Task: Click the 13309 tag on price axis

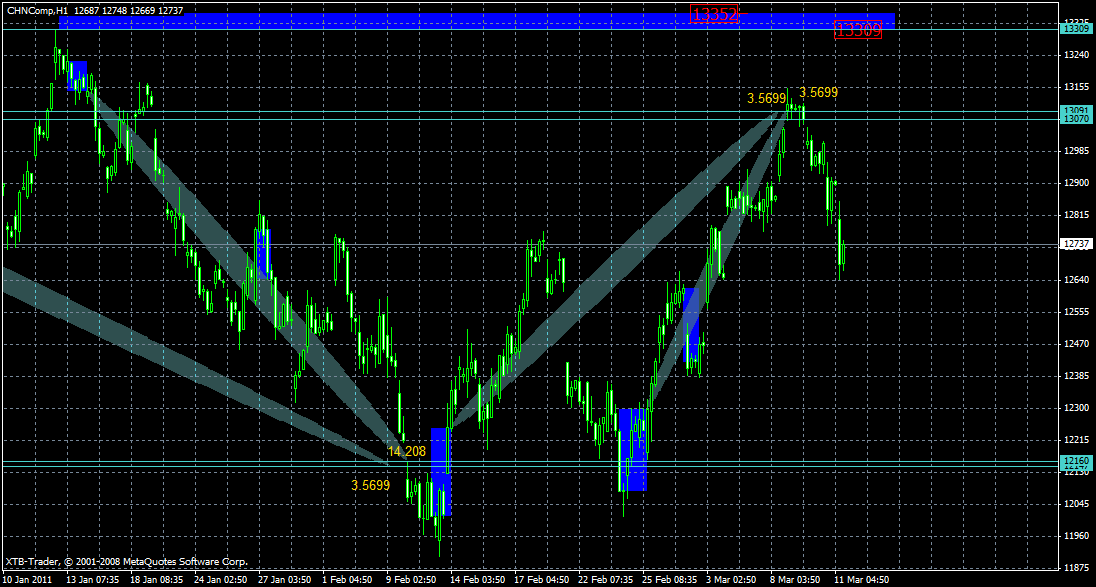Action: pyautogui.click(x=1074, y=29)
